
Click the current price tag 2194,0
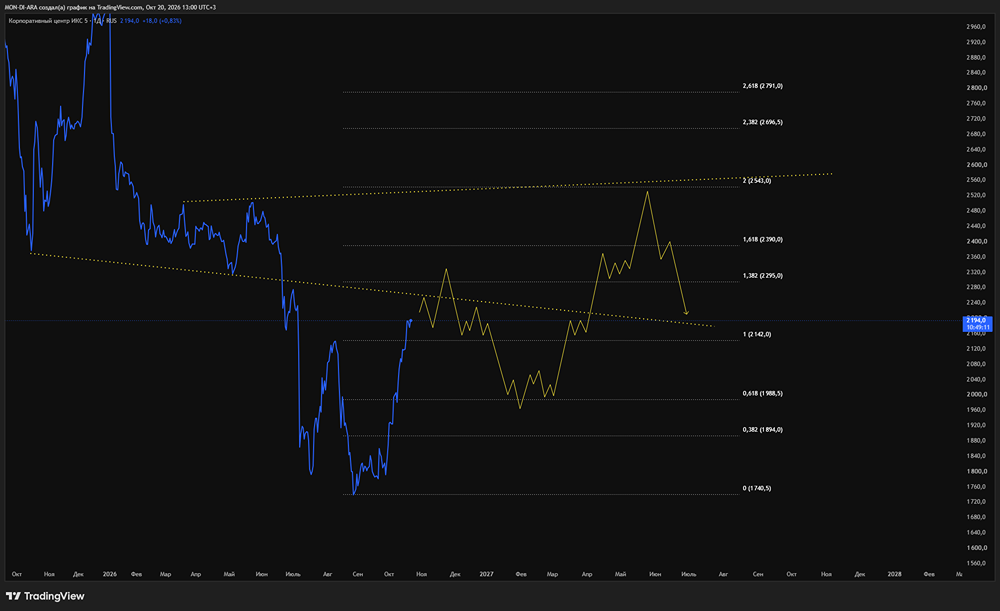977,323
